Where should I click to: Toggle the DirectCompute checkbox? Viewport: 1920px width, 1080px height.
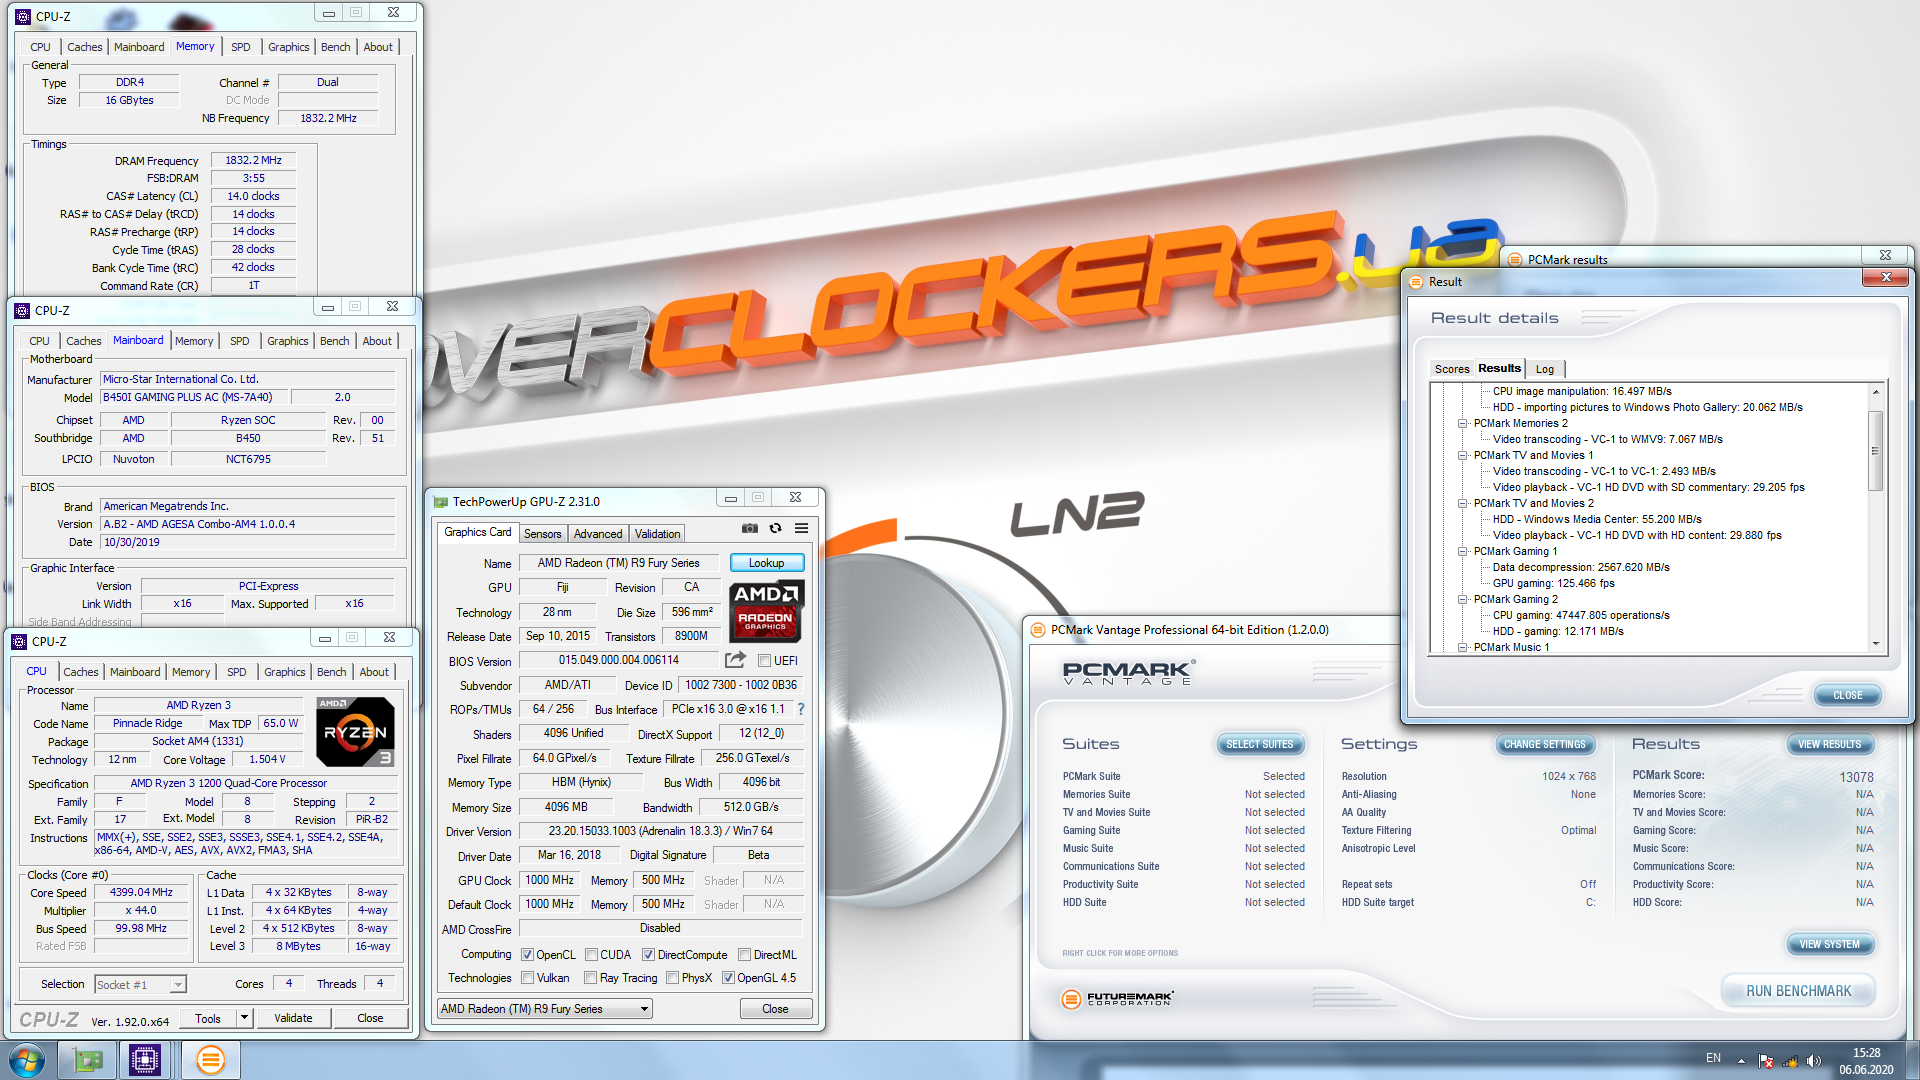pos(648,955)
